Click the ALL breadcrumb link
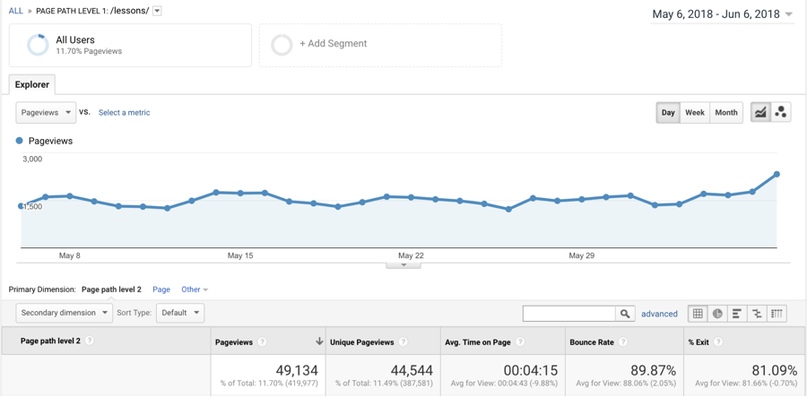807x397 pixels. click(x=16, y=11)
